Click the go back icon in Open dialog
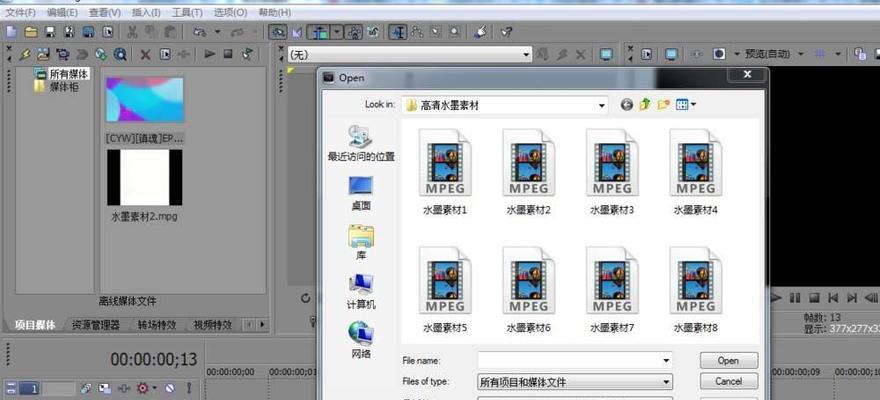This screenshot has height=400, width=880. click(627, 104)
